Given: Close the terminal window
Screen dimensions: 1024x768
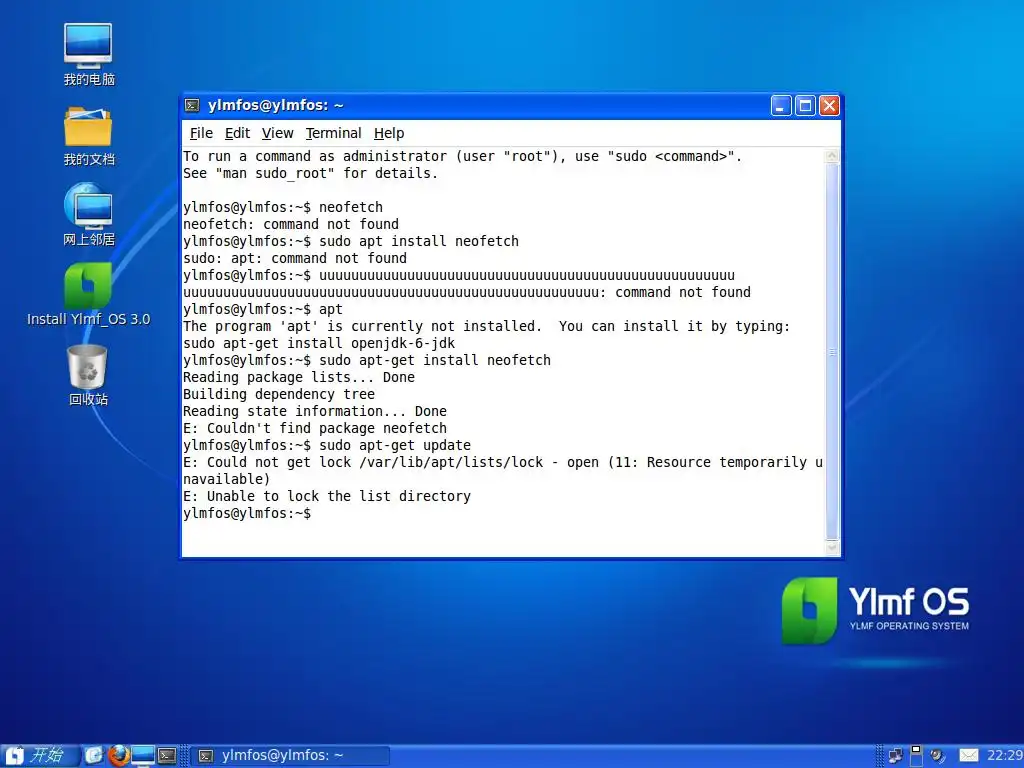Looking at the screenshot, I should point(829,106).
